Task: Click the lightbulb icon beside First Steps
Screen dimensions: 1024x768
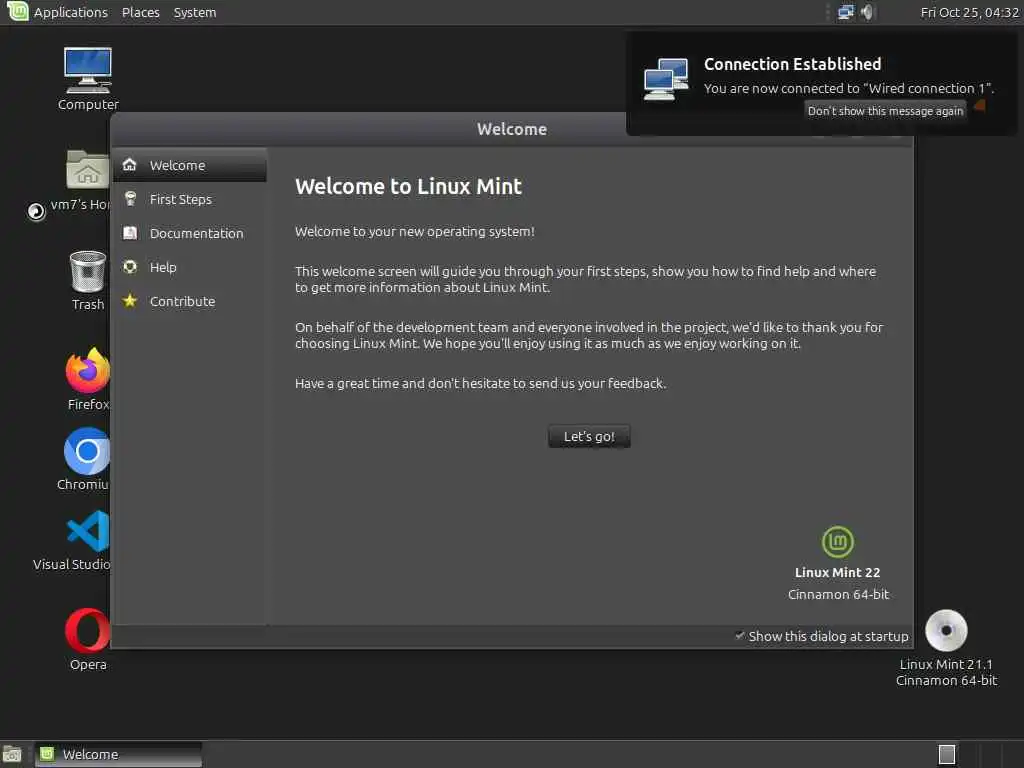Action: (130, 199)
